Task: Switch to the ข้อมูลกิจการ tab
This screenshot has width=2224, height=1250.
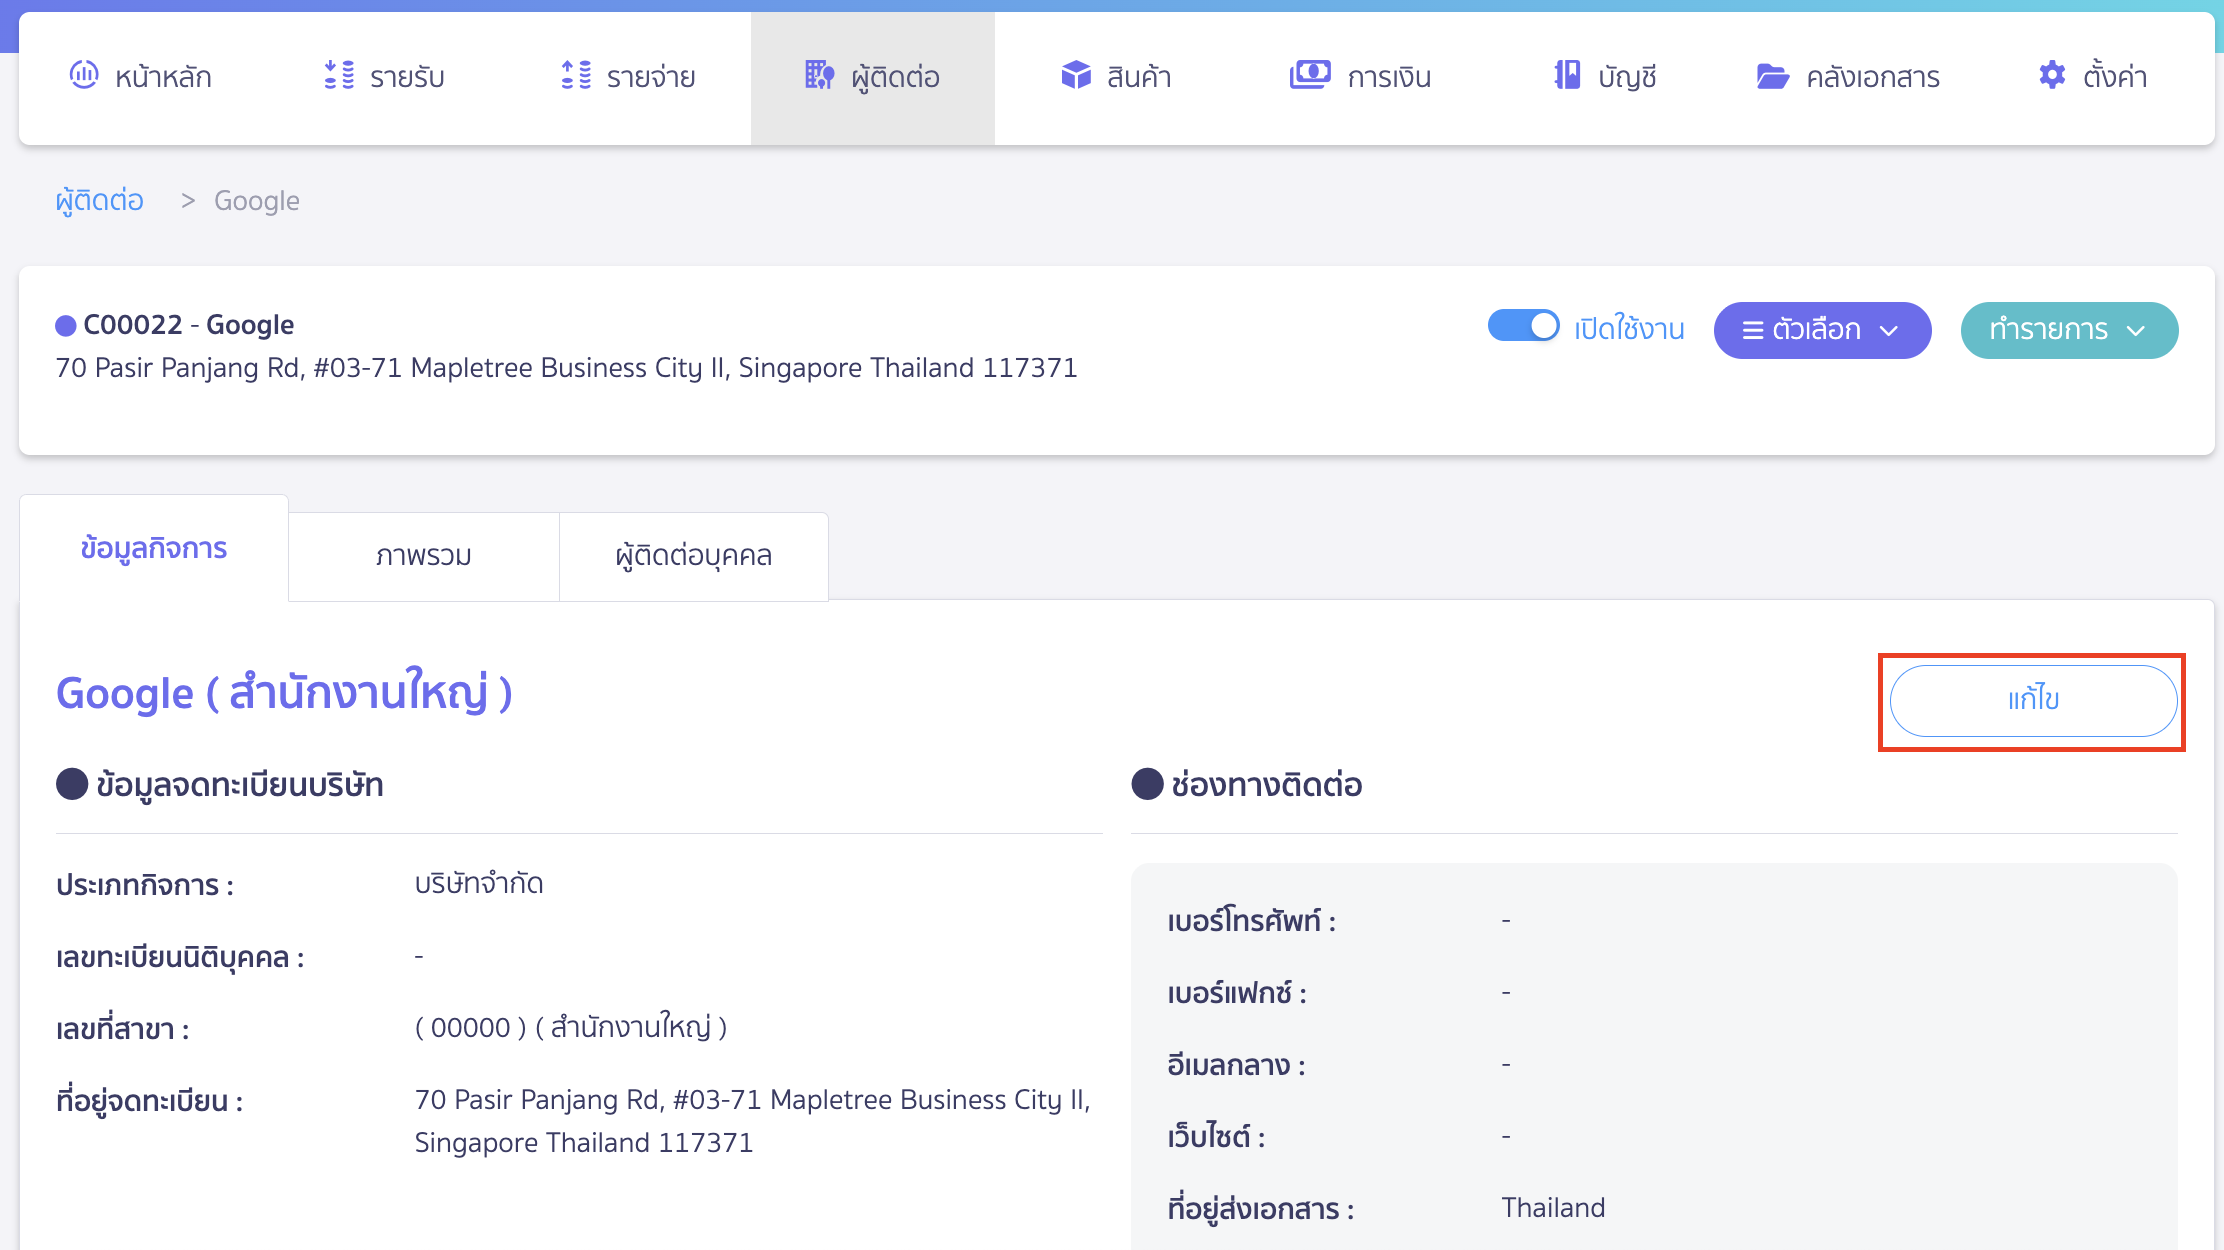Action: [x=154, y=549]
